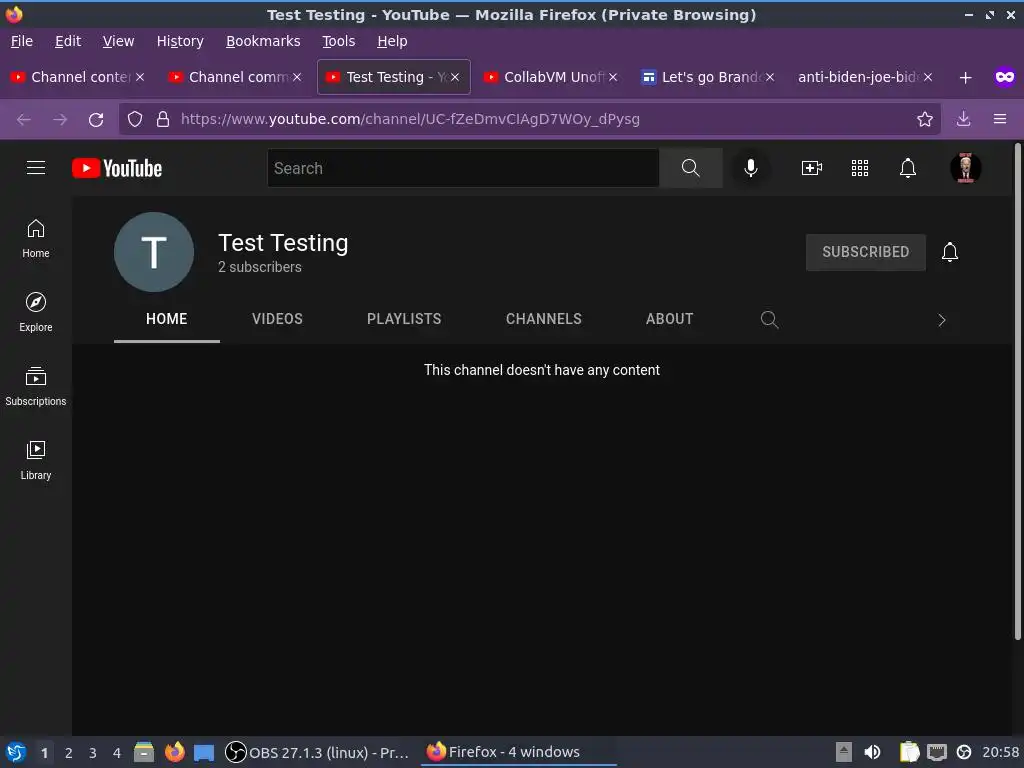Switch to the PLAYLISTS channel tab
Viewport: 1024px width, 768px height.
pos(404,319)
